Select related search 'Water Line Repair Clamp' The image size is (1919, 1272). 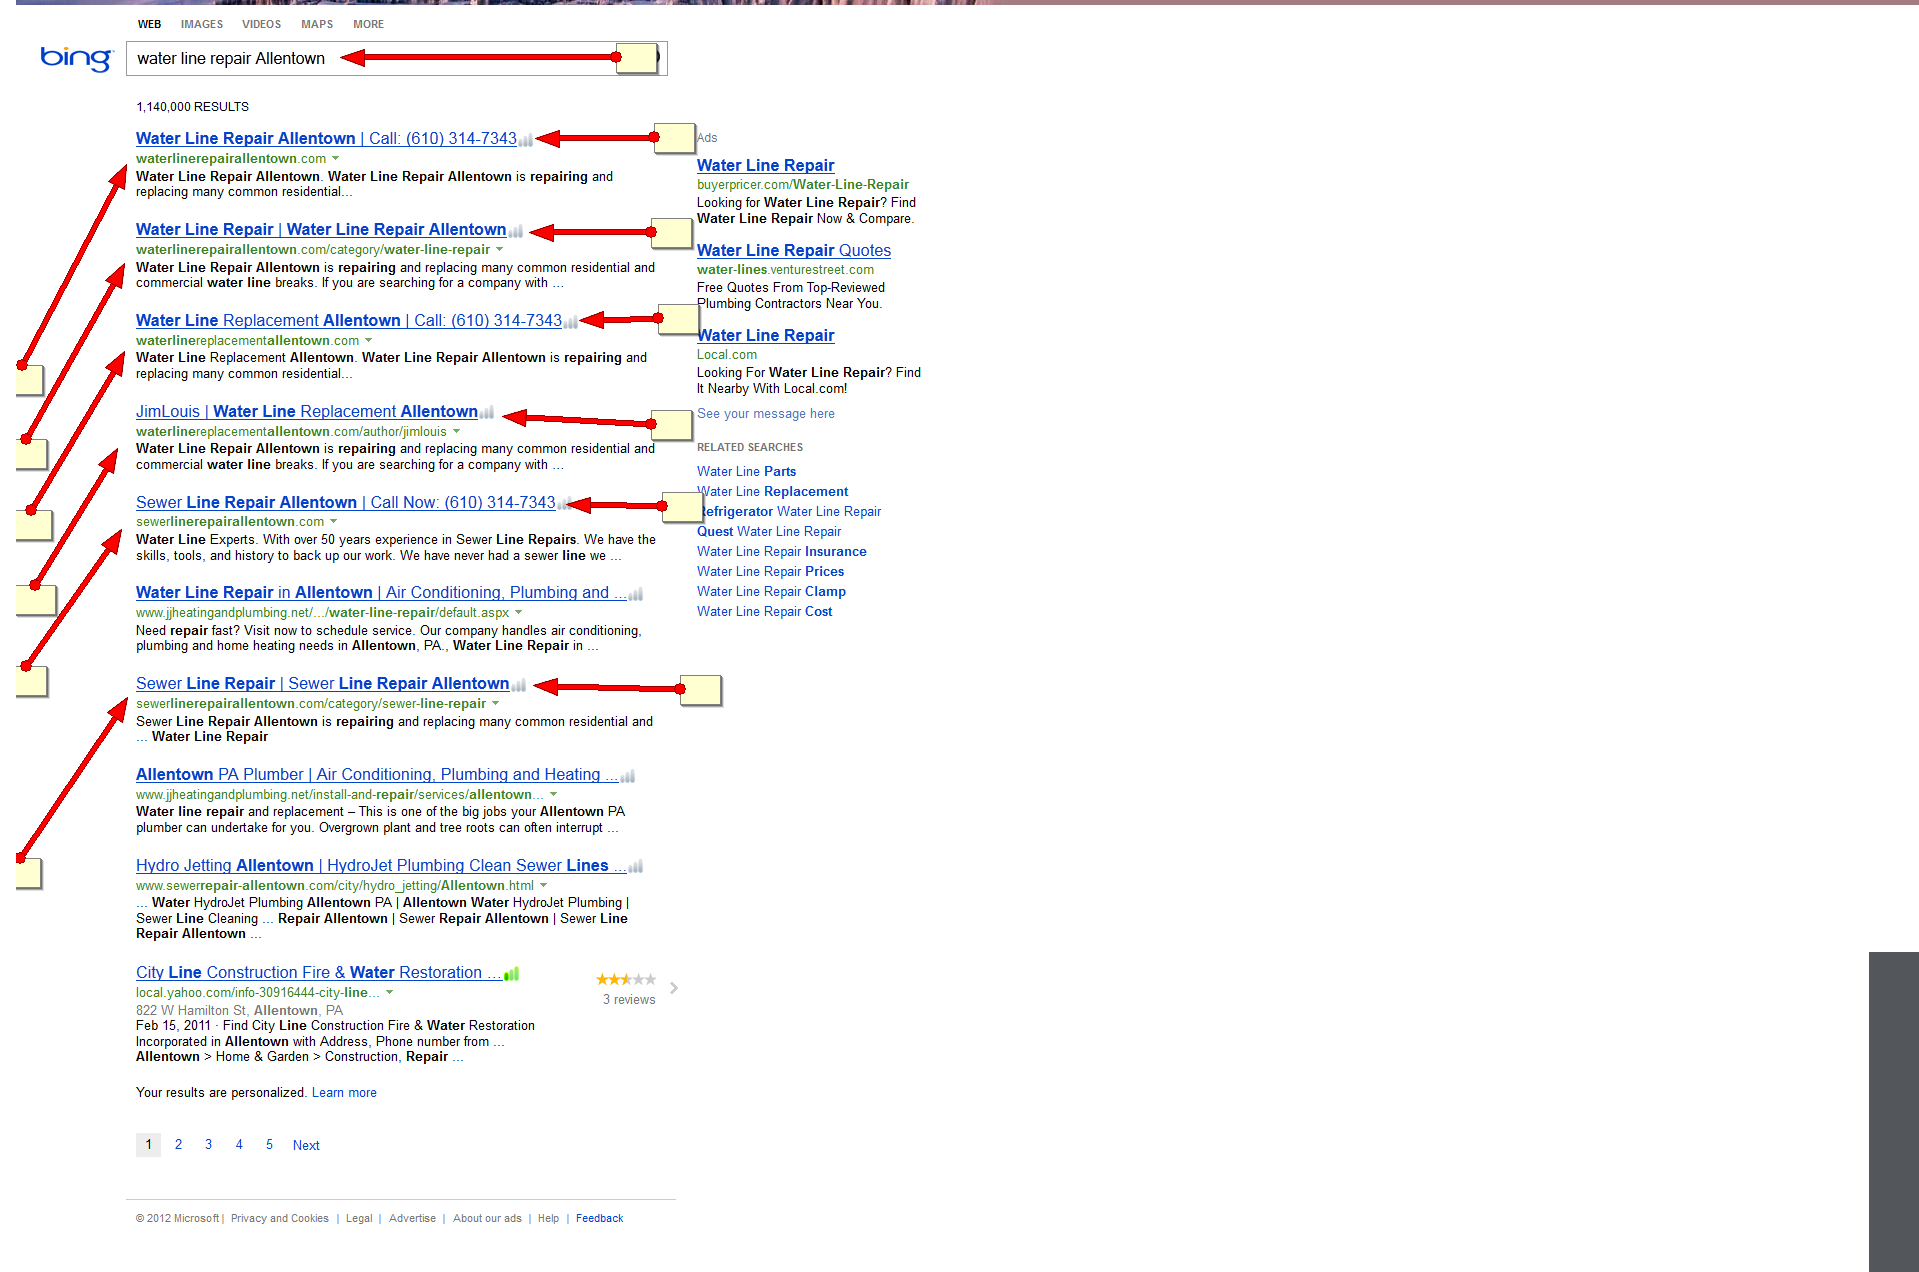771,592
